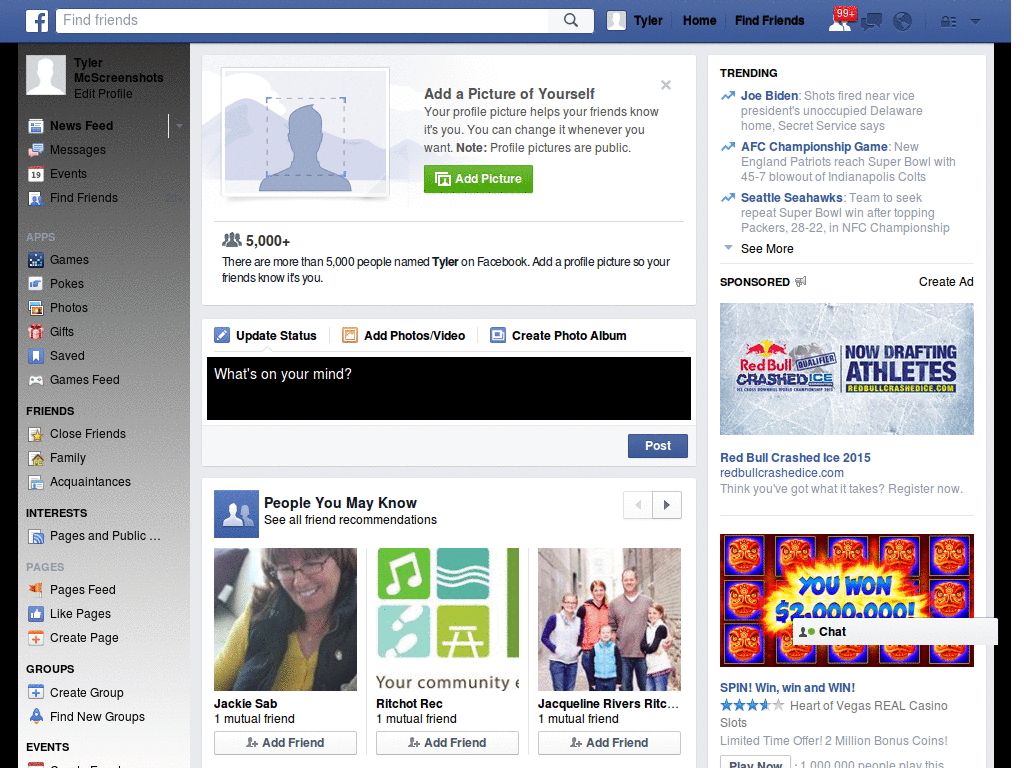Screen dimensions: 1024x768
Task: Click the Photos app icon
Action: pos(36,308)
